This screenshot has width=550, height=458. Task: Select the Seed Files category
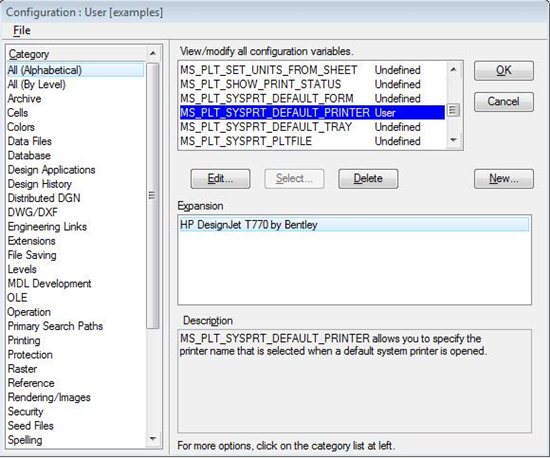[31, 426]
